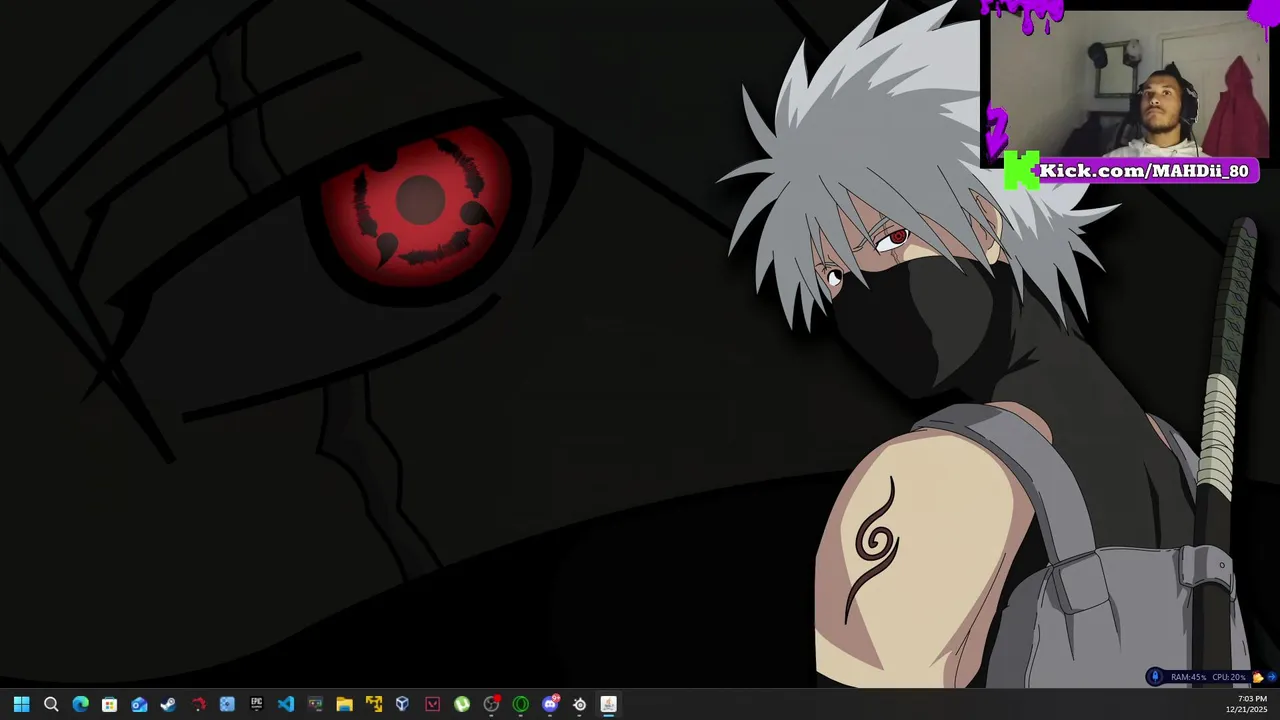Click the green Kick logo on overlay

point(1021,170)
